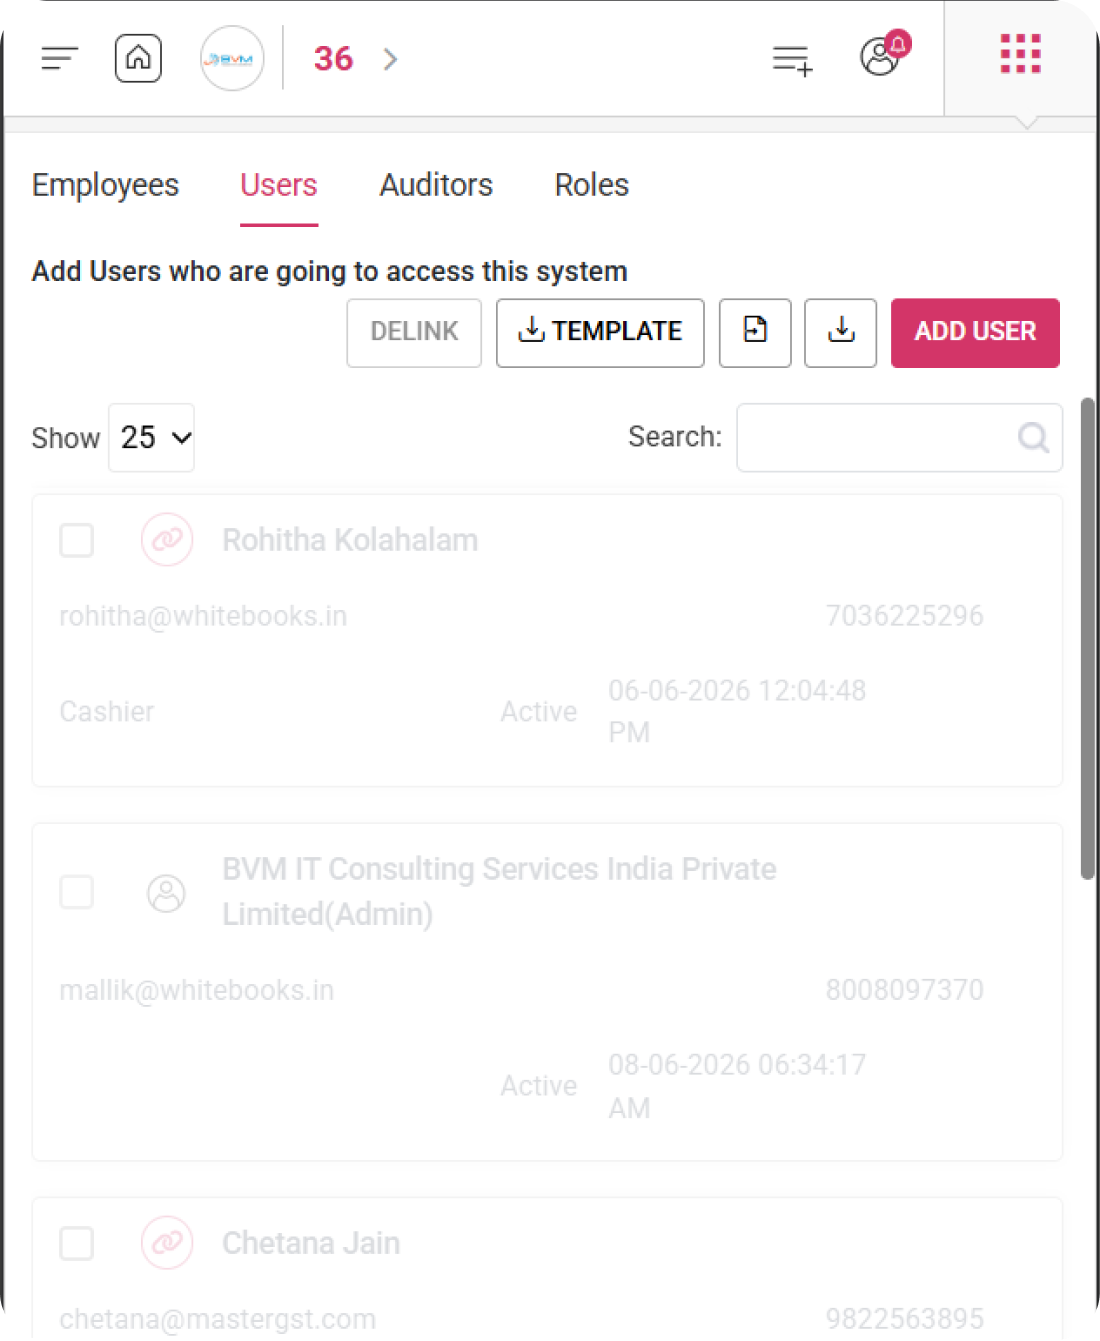1100x1341 pixels.
Task: Open the Roles tab
Action: click(592, 185)
